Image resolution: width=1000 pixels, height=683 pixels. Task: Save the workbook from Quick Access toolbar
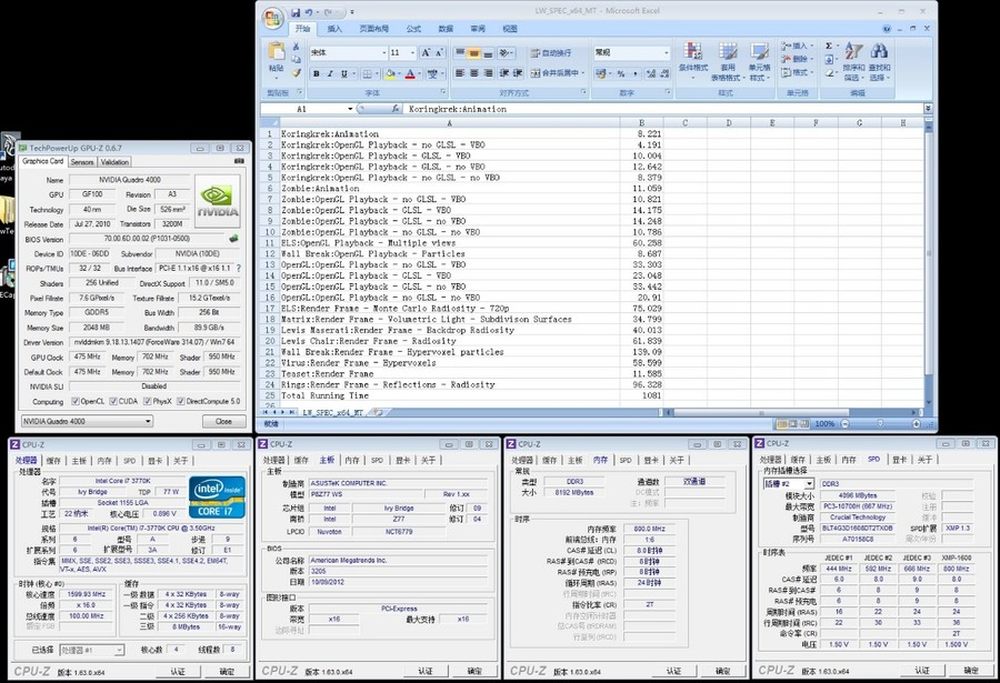[x=296, y=11]
